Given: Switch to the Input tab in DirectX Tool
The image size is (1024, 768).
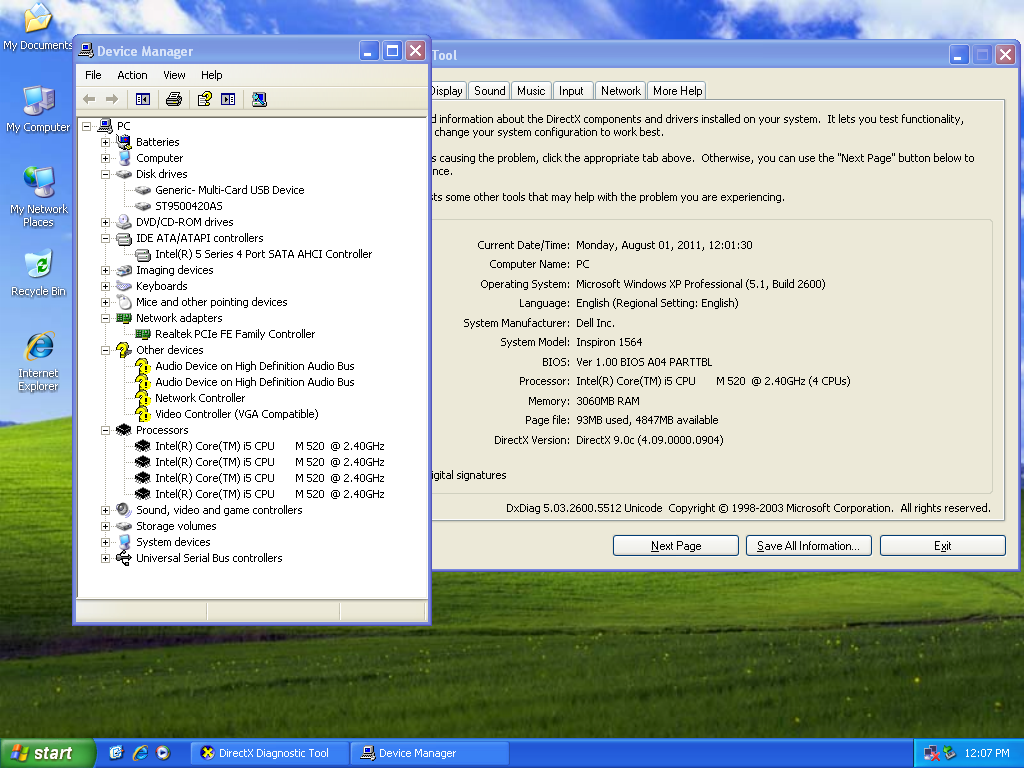Looking at the screenshot, I should tap(571, 91).
